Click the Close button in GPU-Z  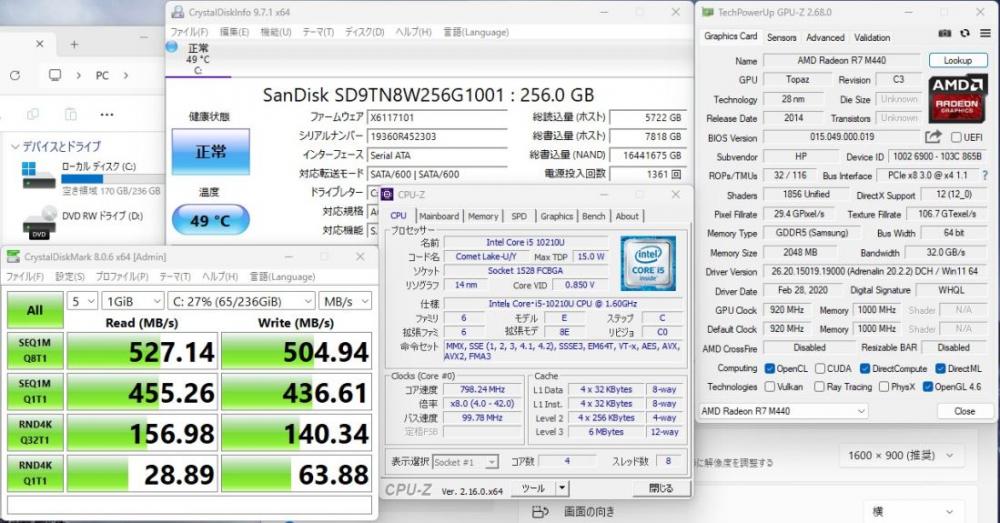pyautogui.click(x=964, y=411)
